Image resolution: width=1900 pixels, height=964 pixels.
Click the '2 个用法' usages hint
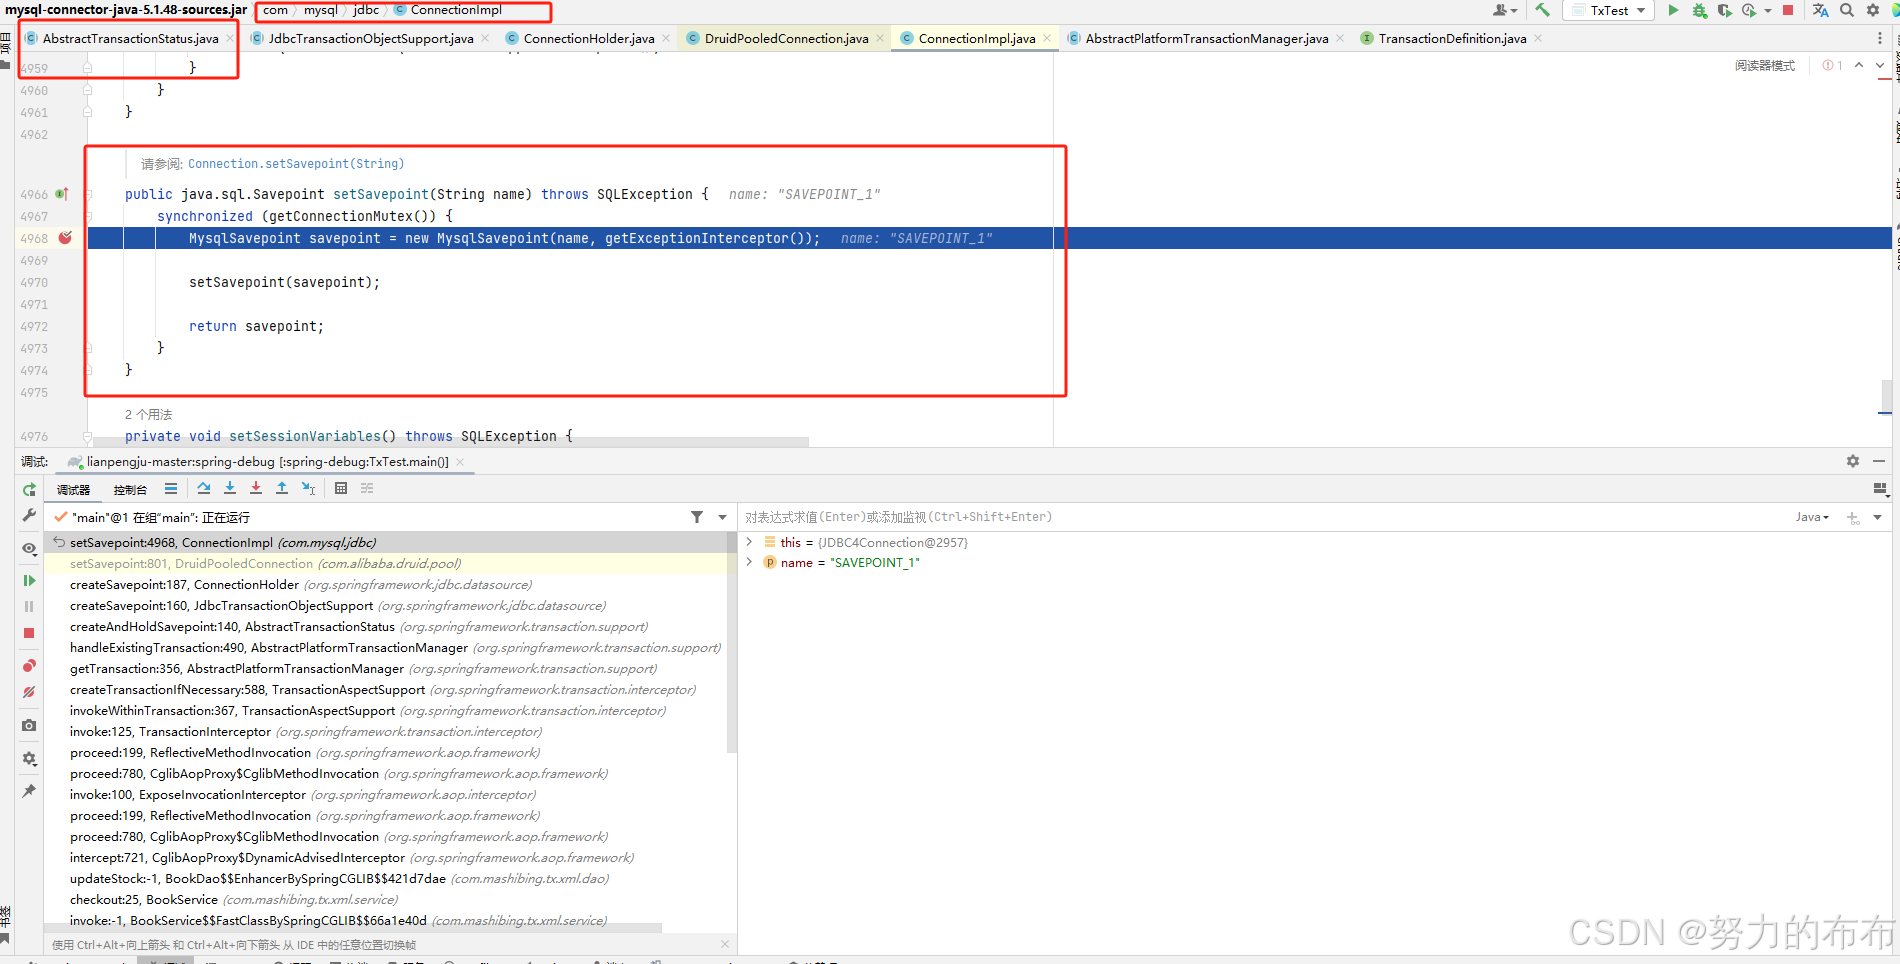click(148, 414)
